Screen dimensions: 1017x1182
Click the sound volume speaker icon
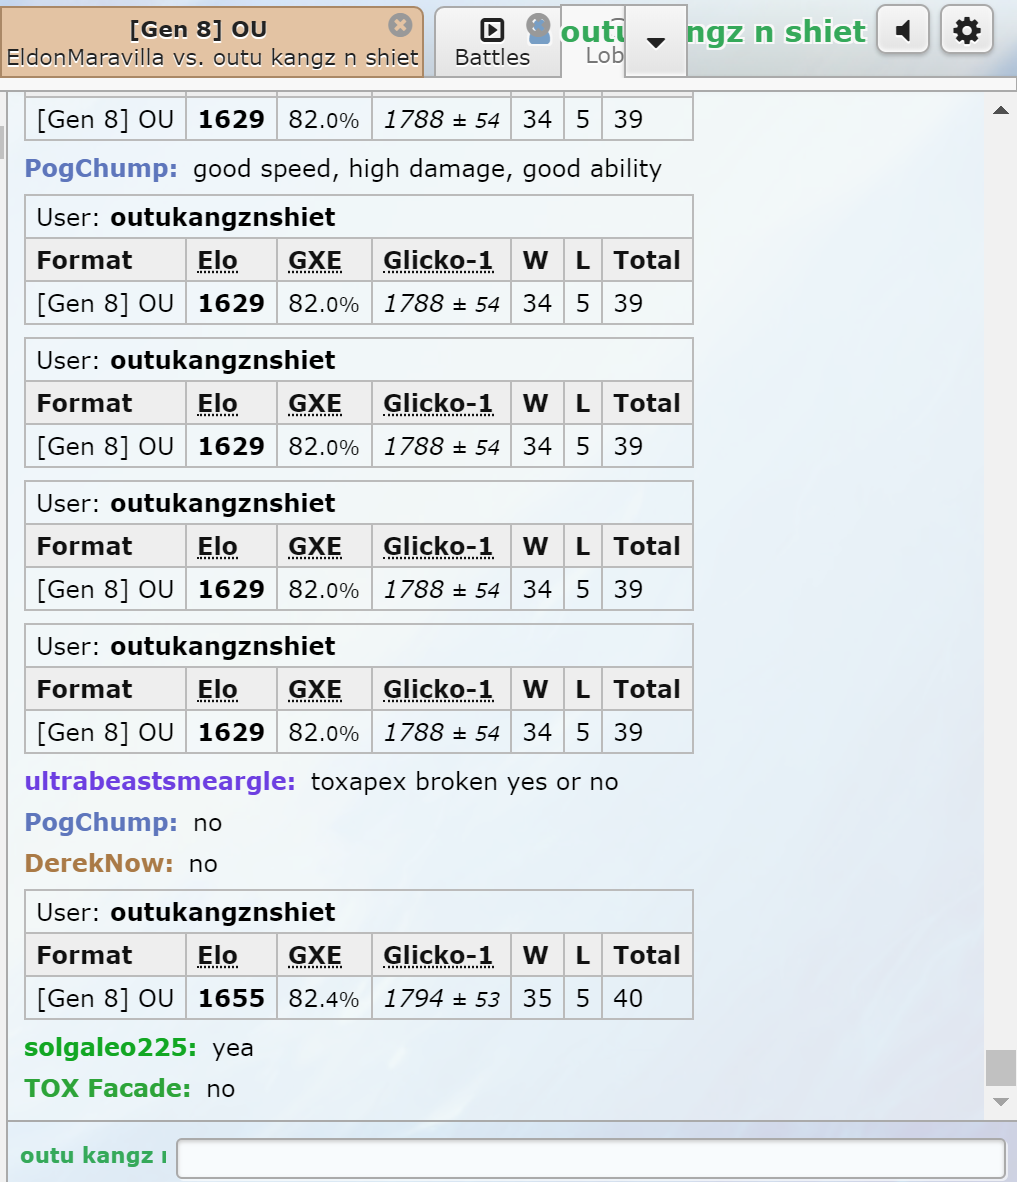pos(903,31)
